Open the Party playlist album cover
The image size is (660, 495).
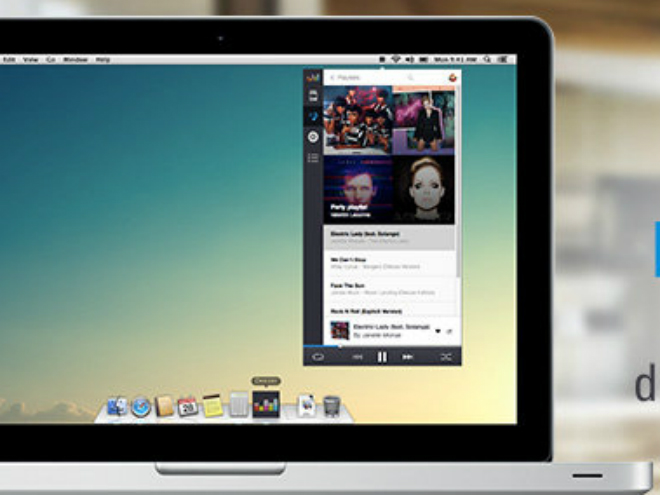(357, 190)
